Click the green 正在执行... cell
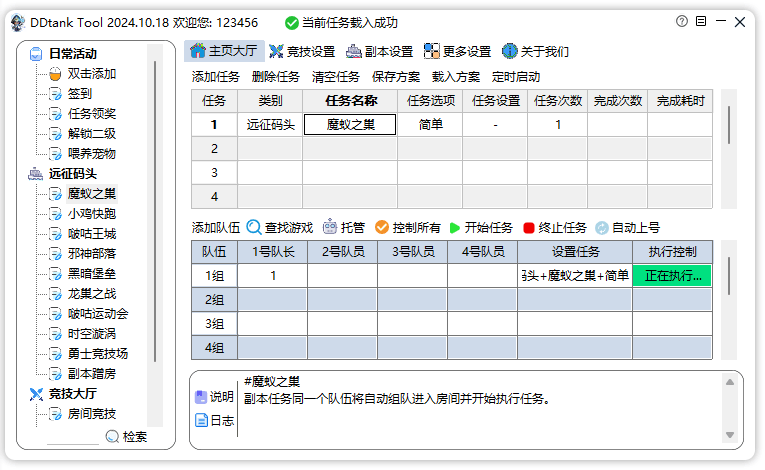This screenshot has width=765, height=470. [x=672, y=276]
